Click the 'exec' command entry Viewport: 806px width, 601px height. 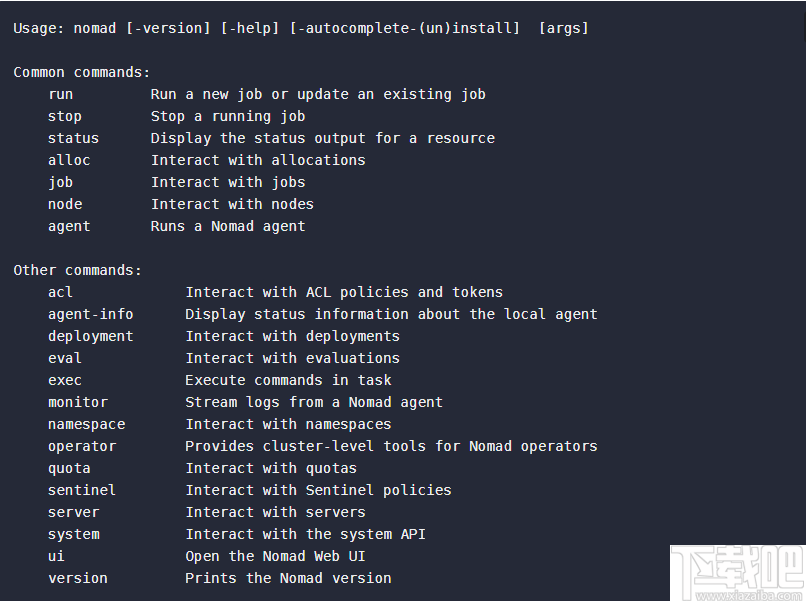coord(65,380)
